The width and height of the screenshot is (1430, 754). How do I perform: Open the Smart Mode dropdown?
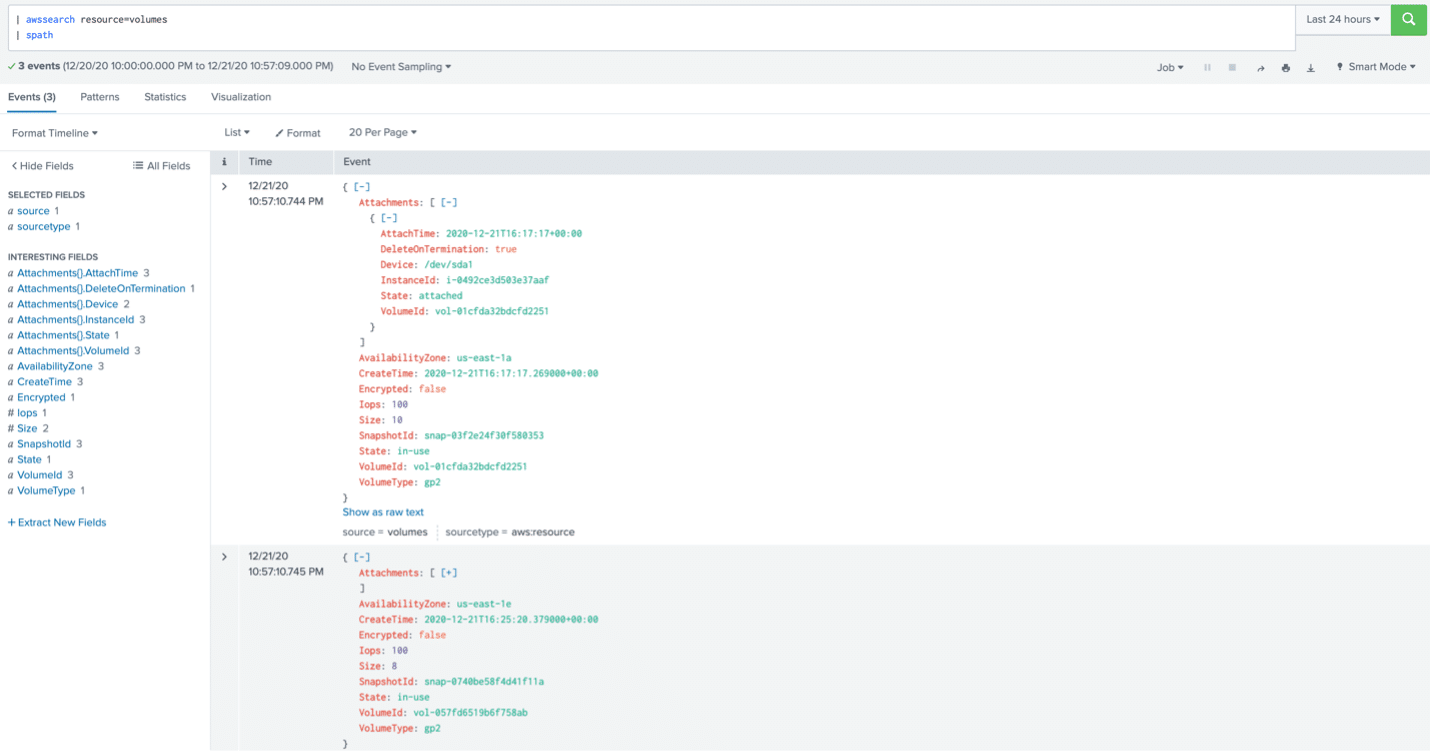coord(1376,67)
